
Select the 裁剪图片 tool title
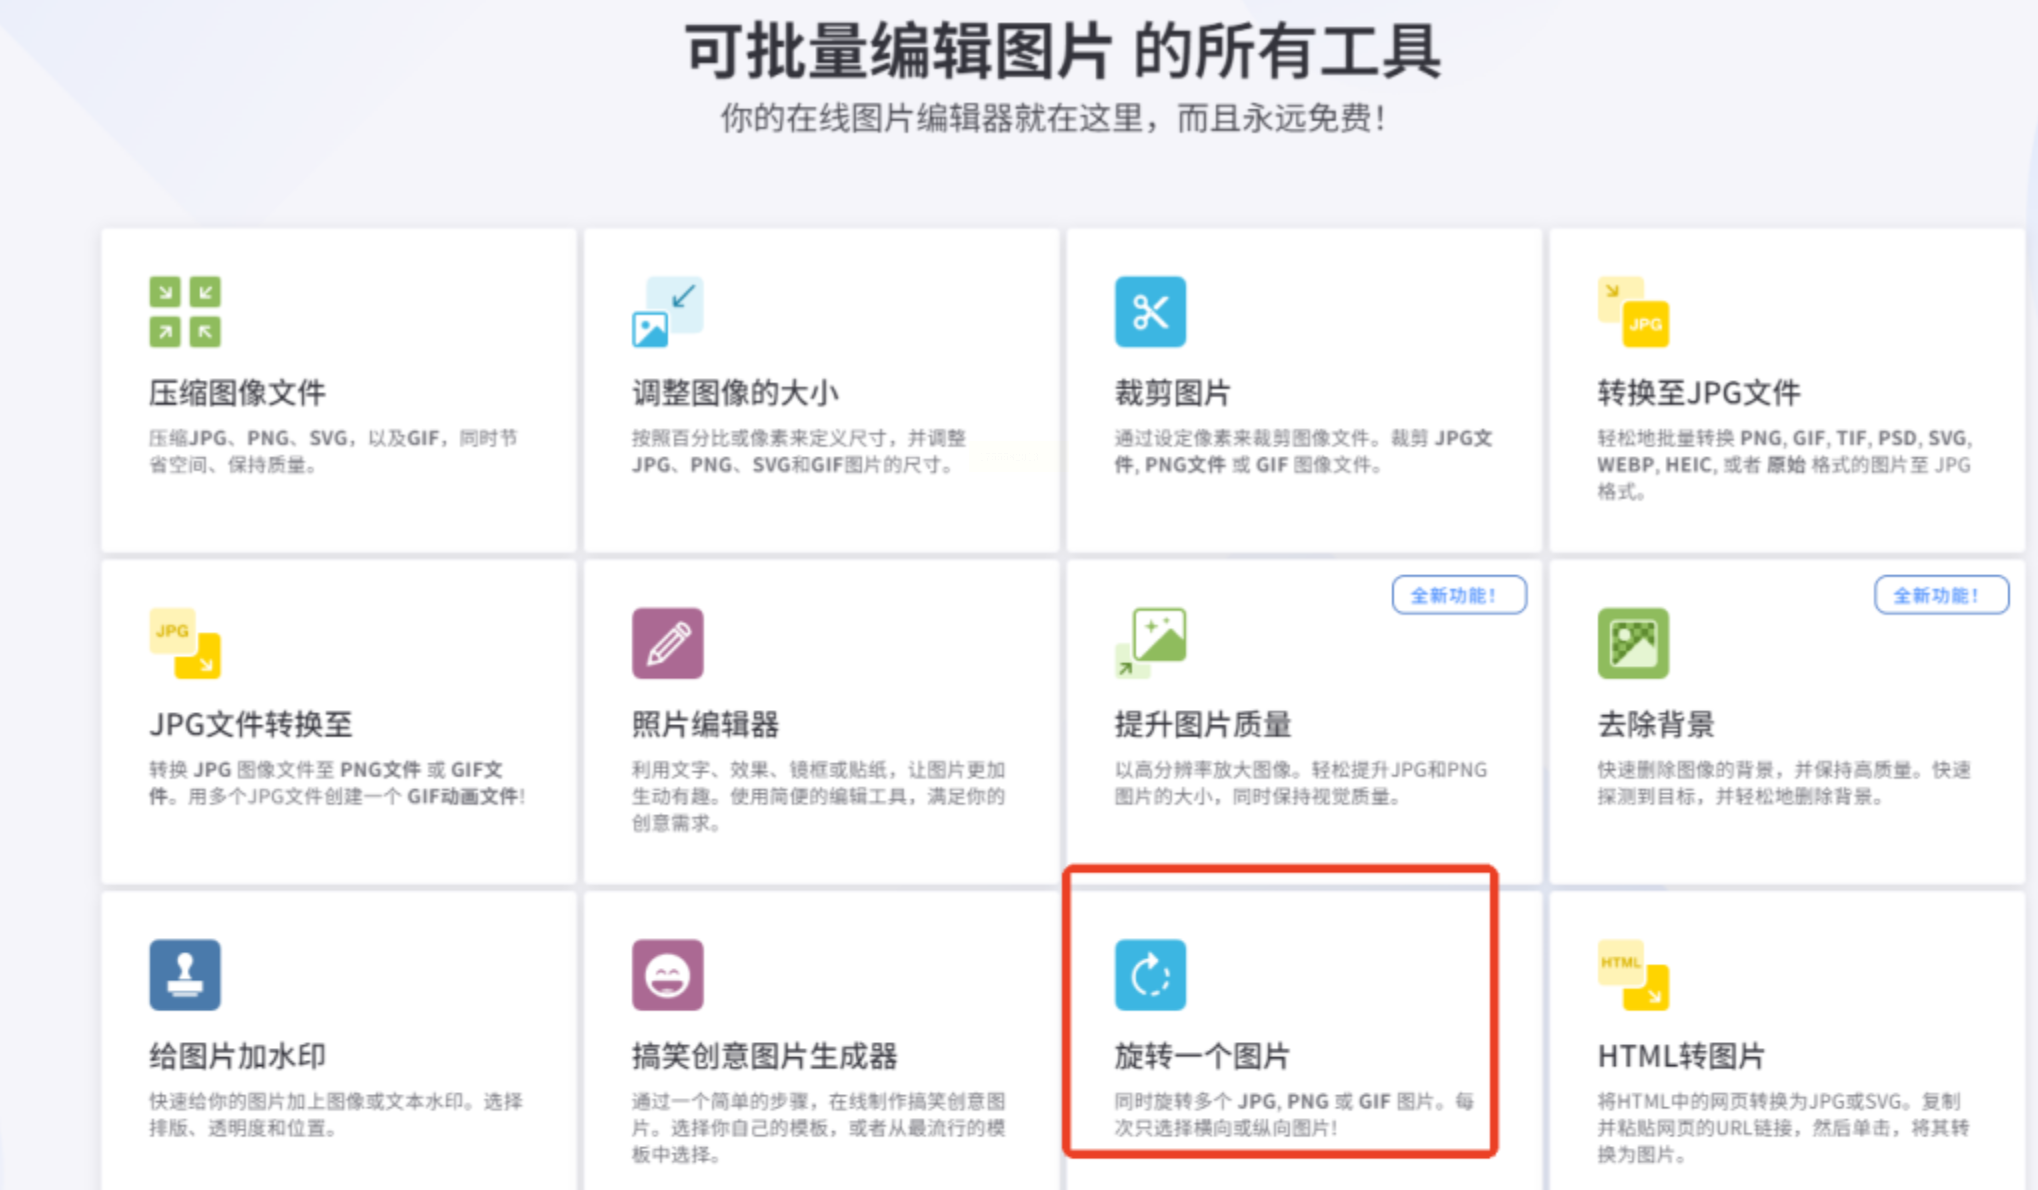click(1172, 393)
